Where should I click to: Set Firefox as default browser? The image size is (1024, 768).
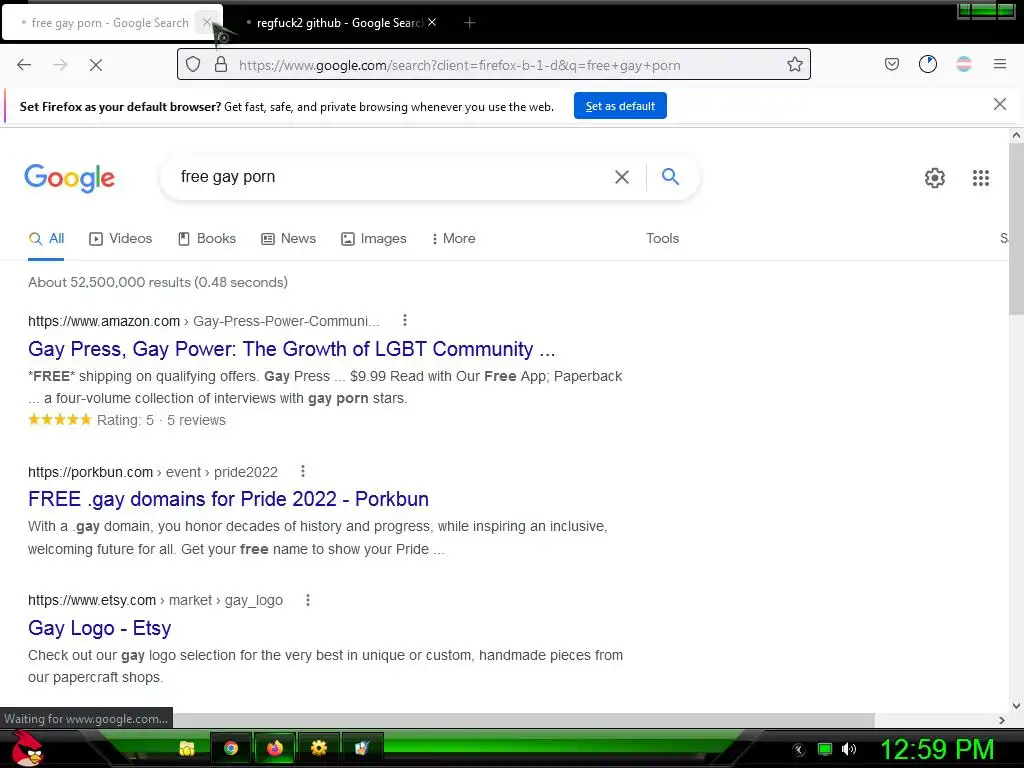(x=620, y=106)
